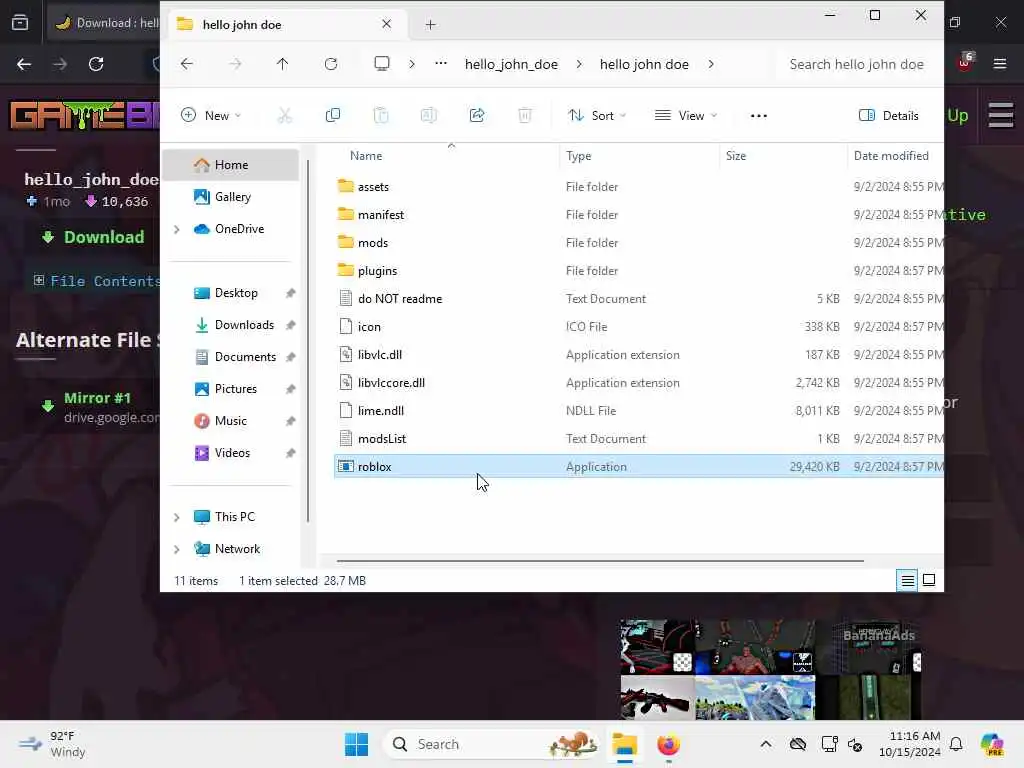
Task: Refresh the File Explorer folder view
Action: click(x=331, y=64)
